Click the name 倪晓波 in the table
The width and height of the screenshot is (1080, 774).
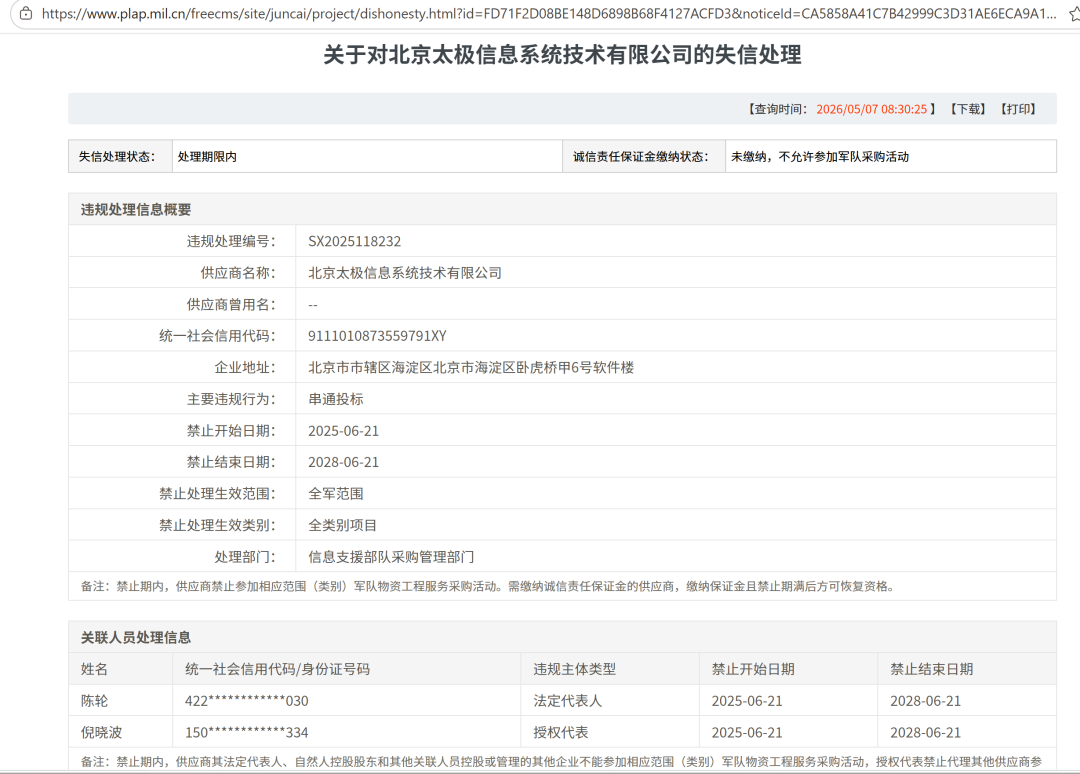pos(101,733)
